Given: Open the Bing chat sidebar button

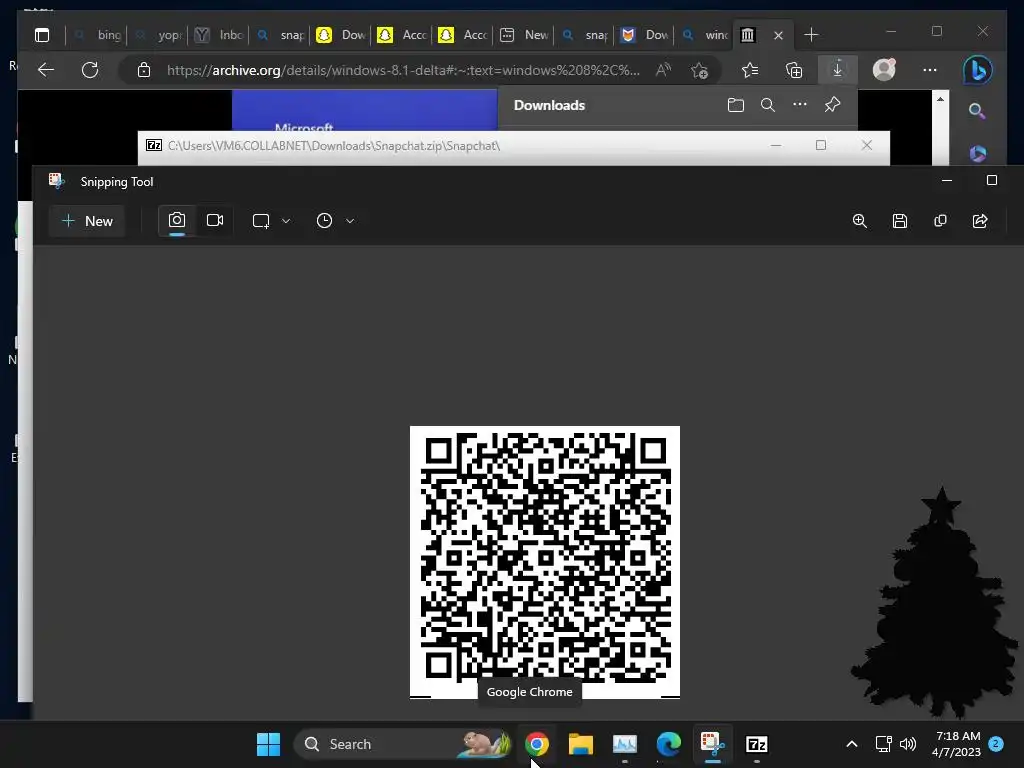Looking at the screenshot, I should tap(978, 70).
